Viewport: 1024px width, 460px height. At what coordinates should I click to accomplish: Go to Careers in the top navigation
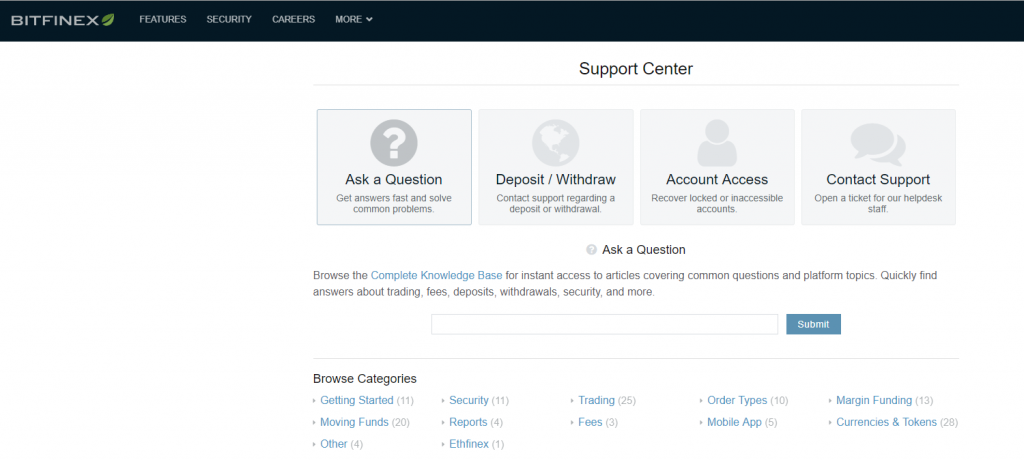pyautogui.click(x=293, y=20)
